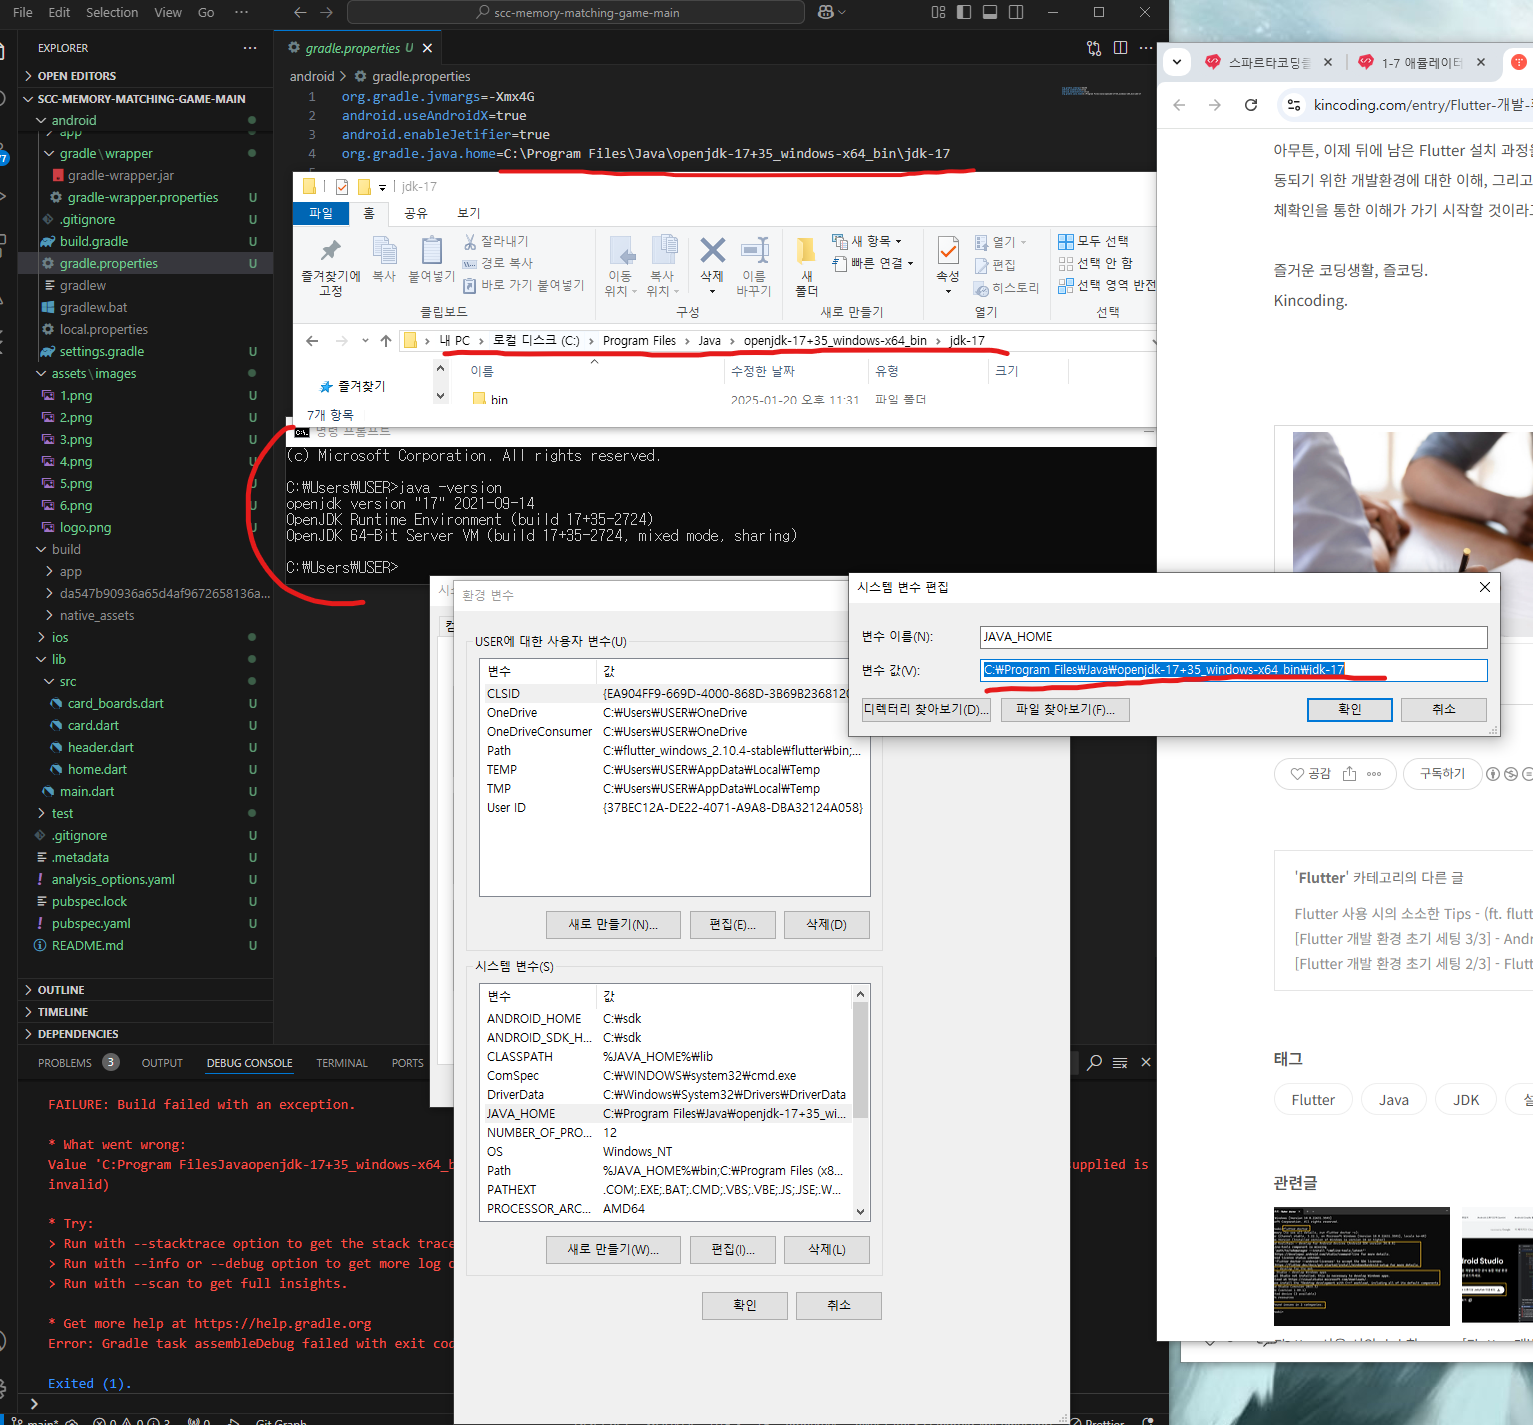Click the 복사 (Copy) ribbon icon
Screen dimensions: 1533x1425
(x=384, y=260)
